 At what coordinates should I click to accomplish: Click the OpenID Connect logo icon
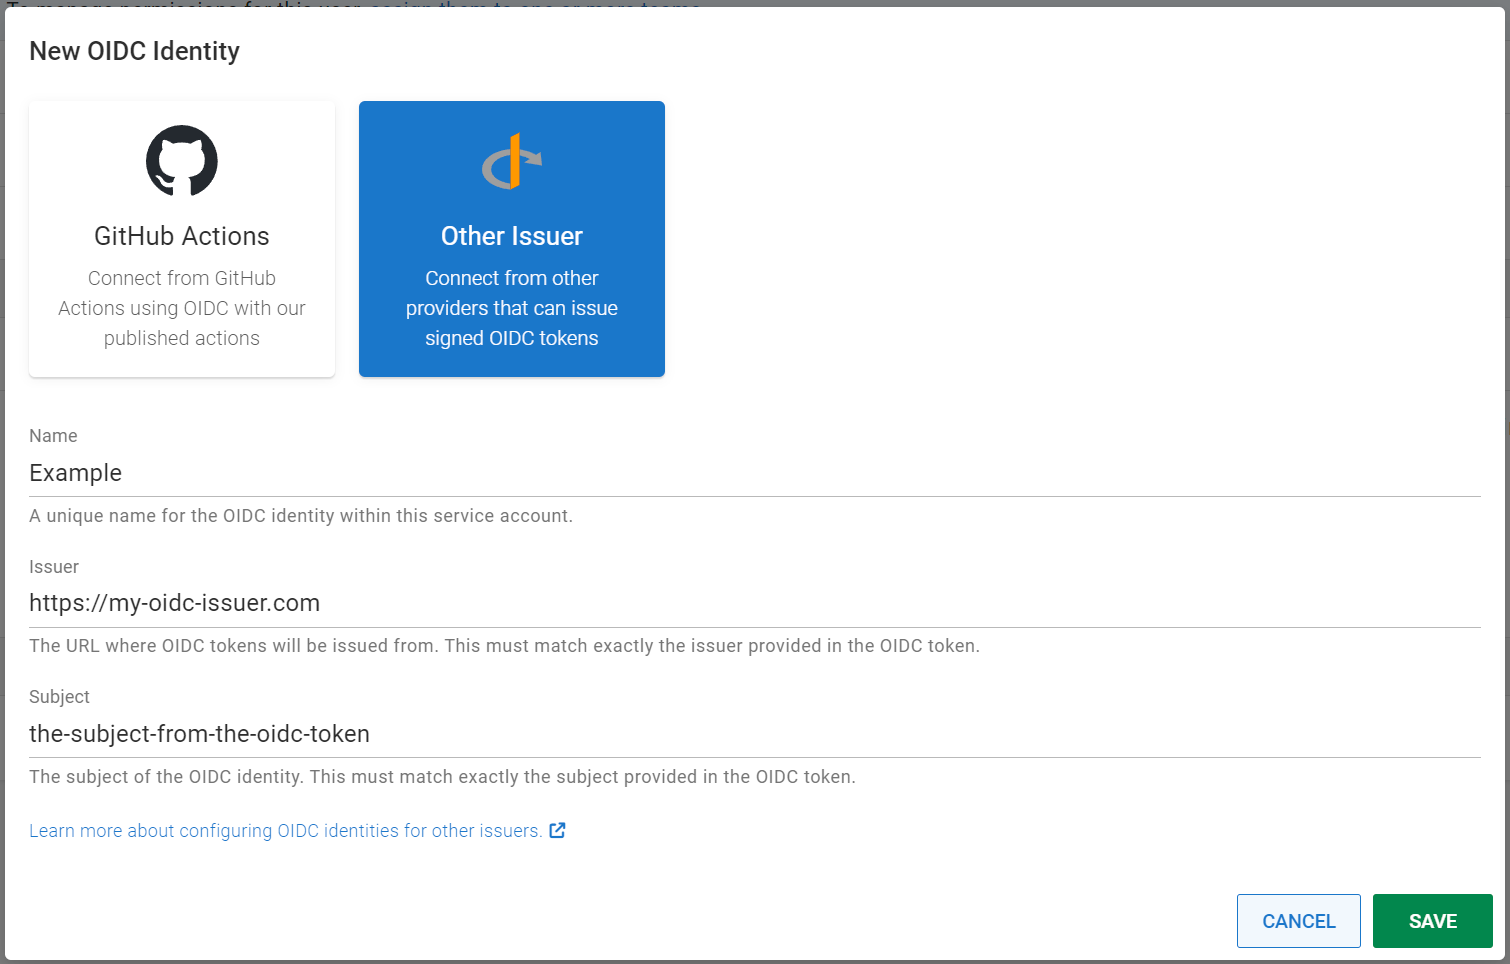(512, 161)
